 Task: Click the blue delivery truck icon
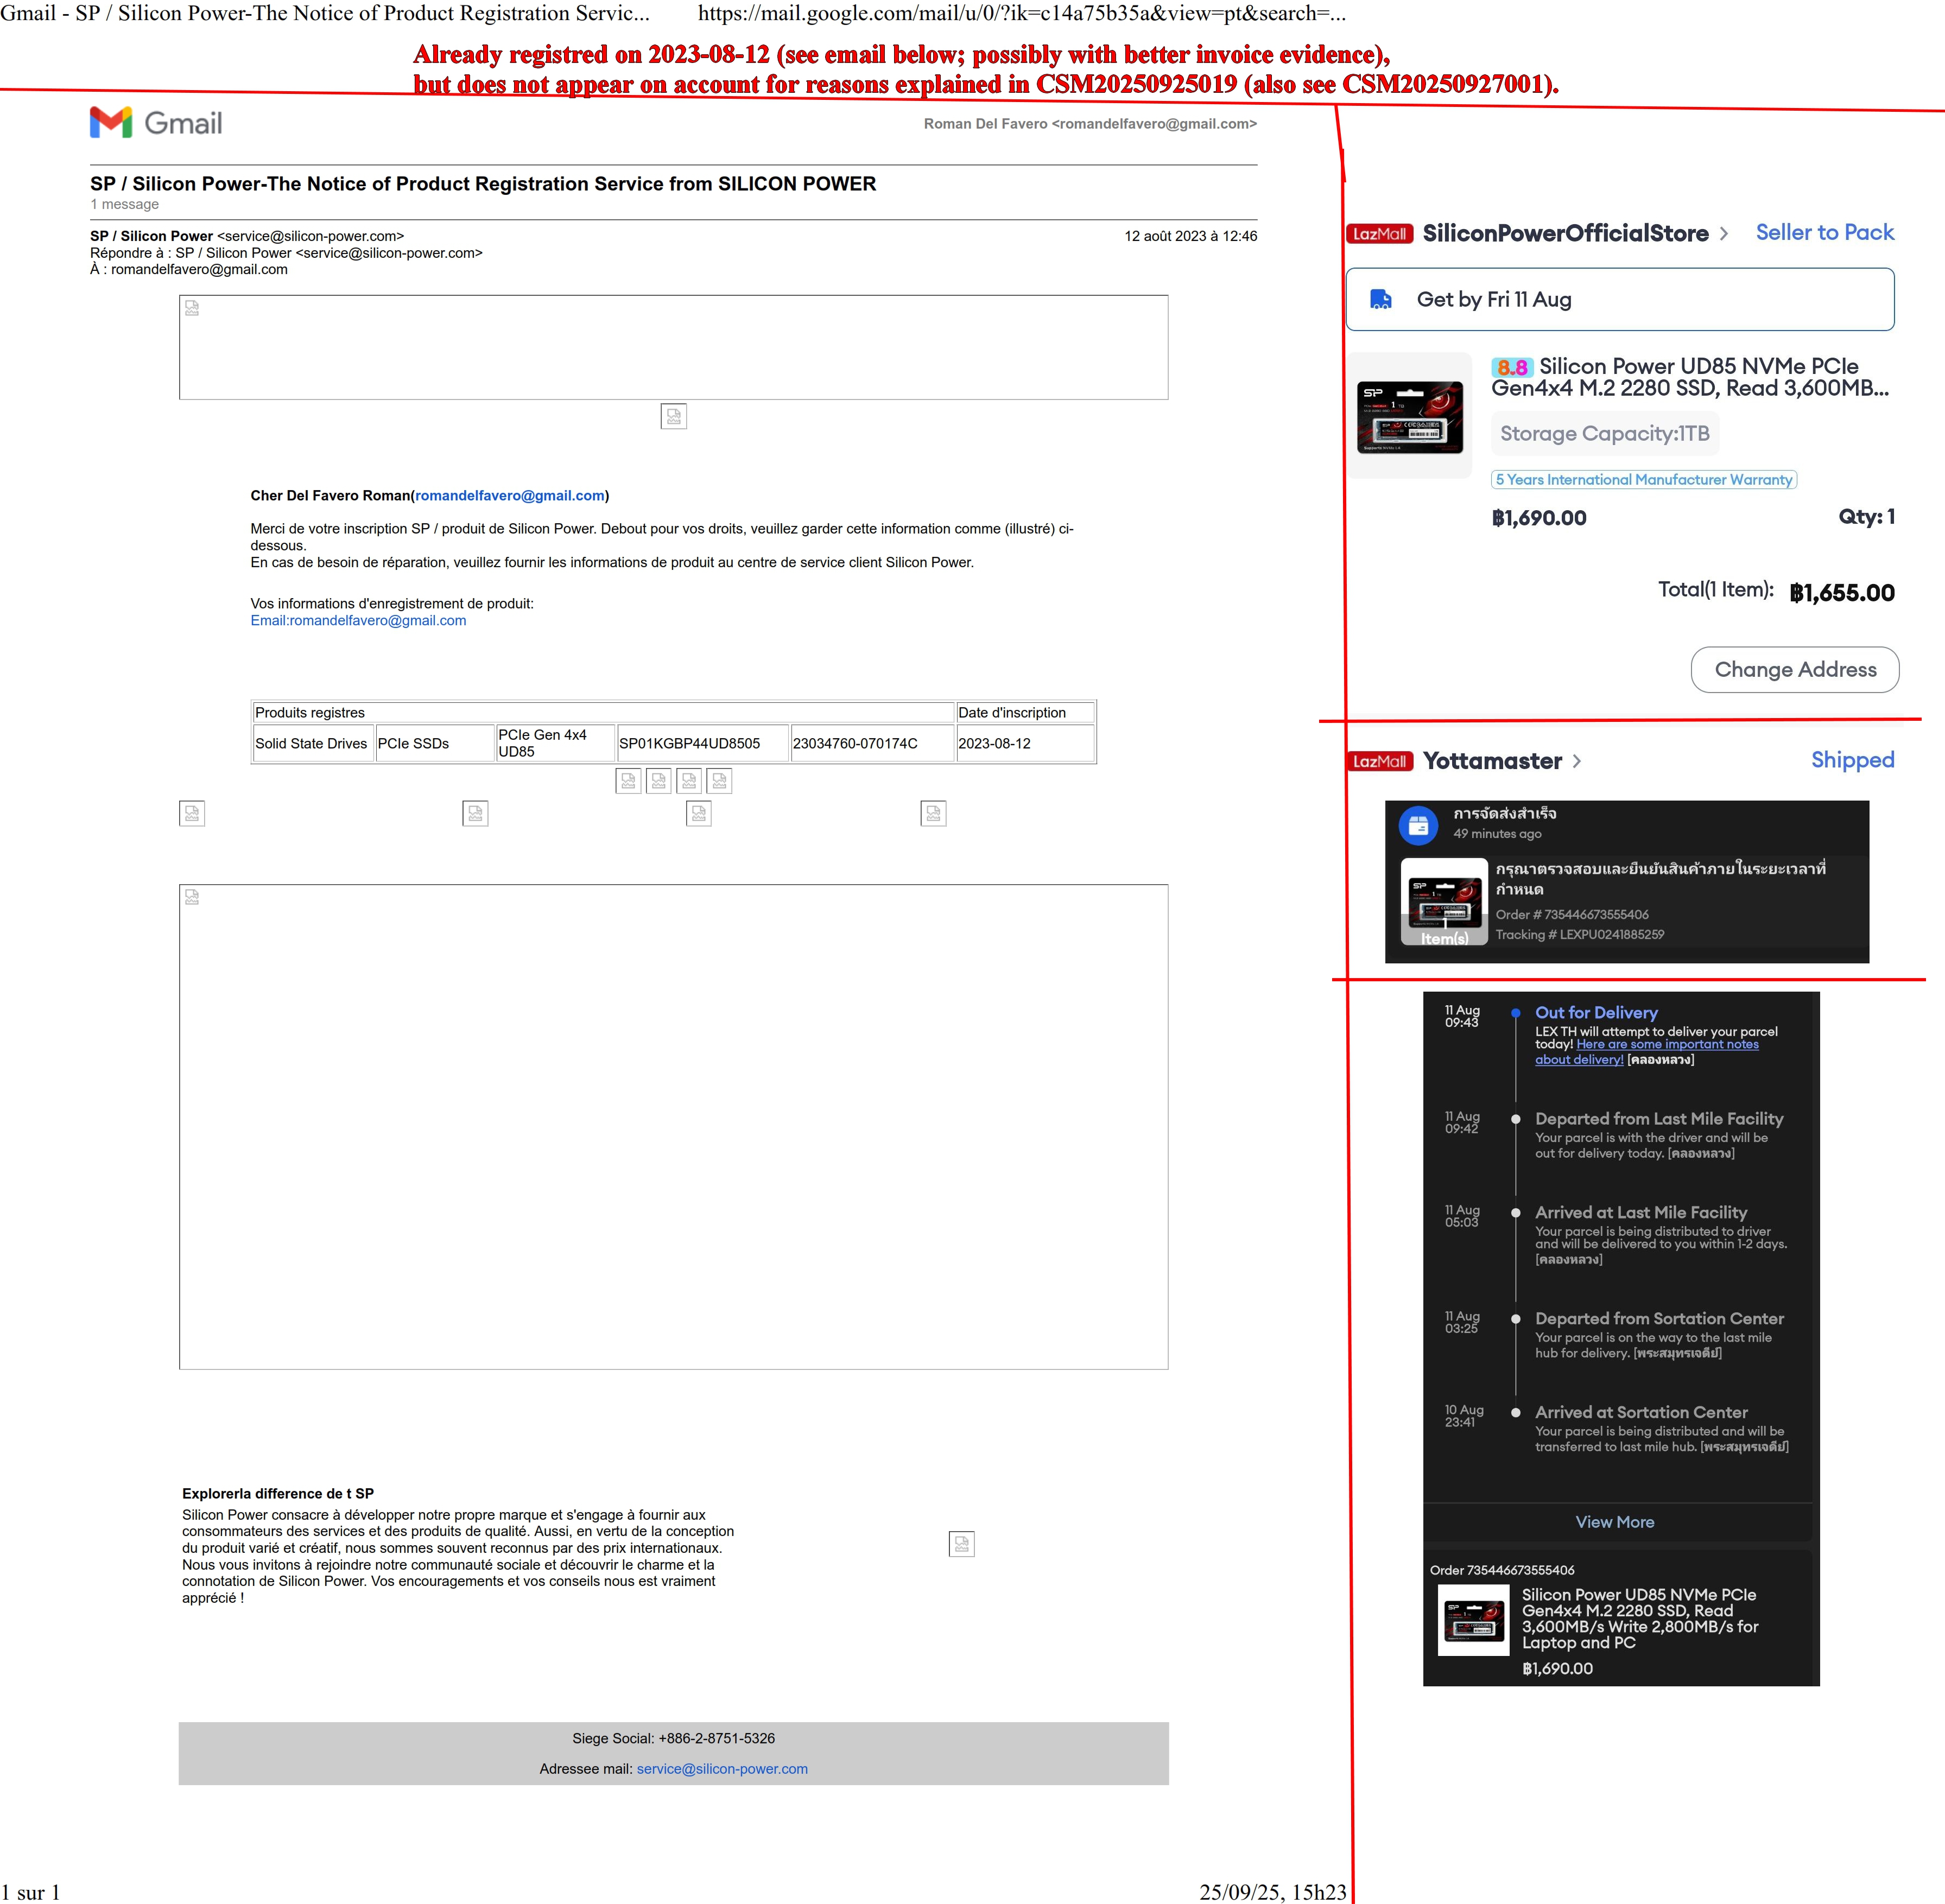pos(1381,299)
